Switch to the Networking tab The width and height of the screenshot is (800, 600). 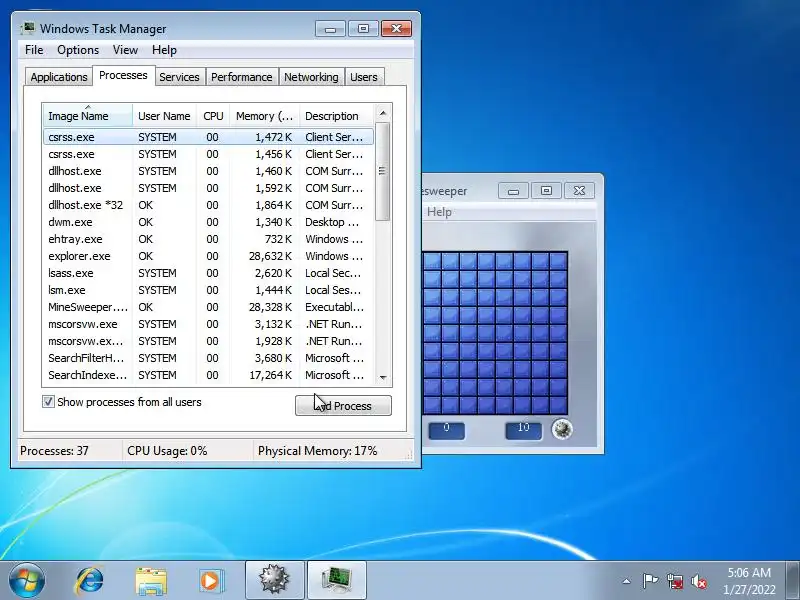coord(311,77)
